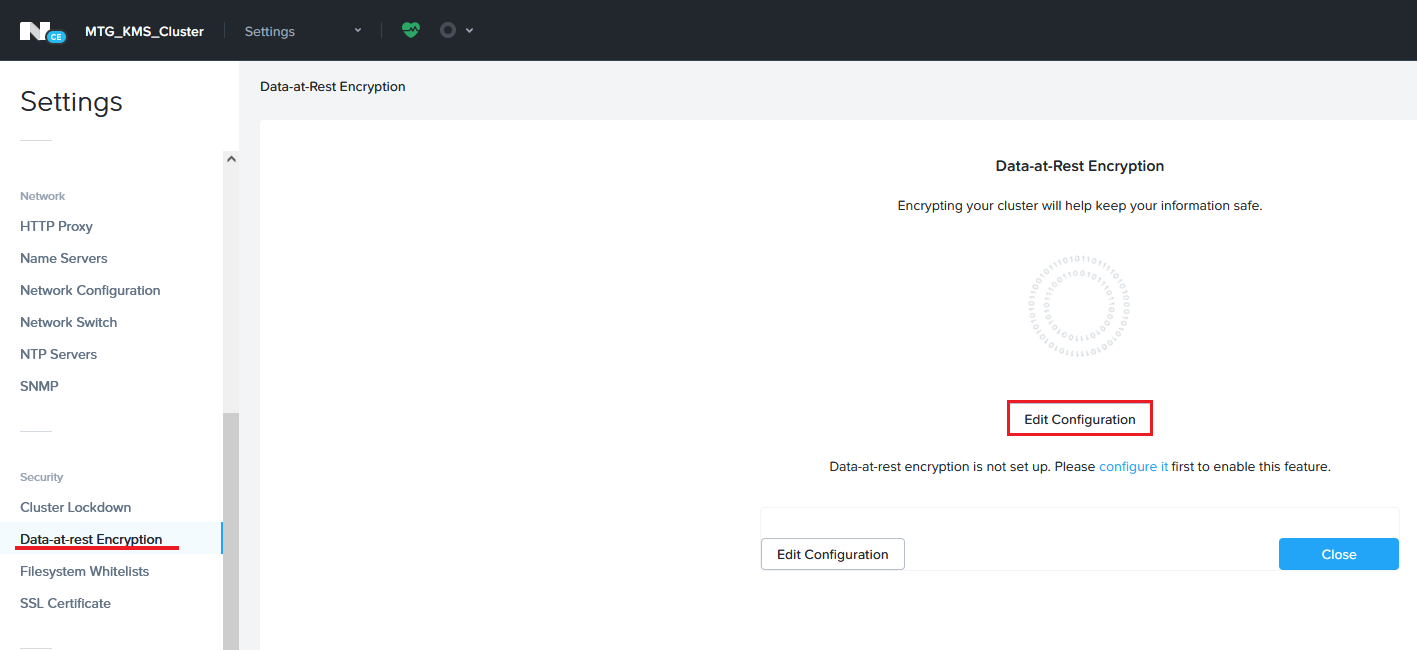Image resolution: width=1417 pixels, height=650 pixels.
Task: Open SNMP settings
Action: pyautogui.click(x=39, y=386)
